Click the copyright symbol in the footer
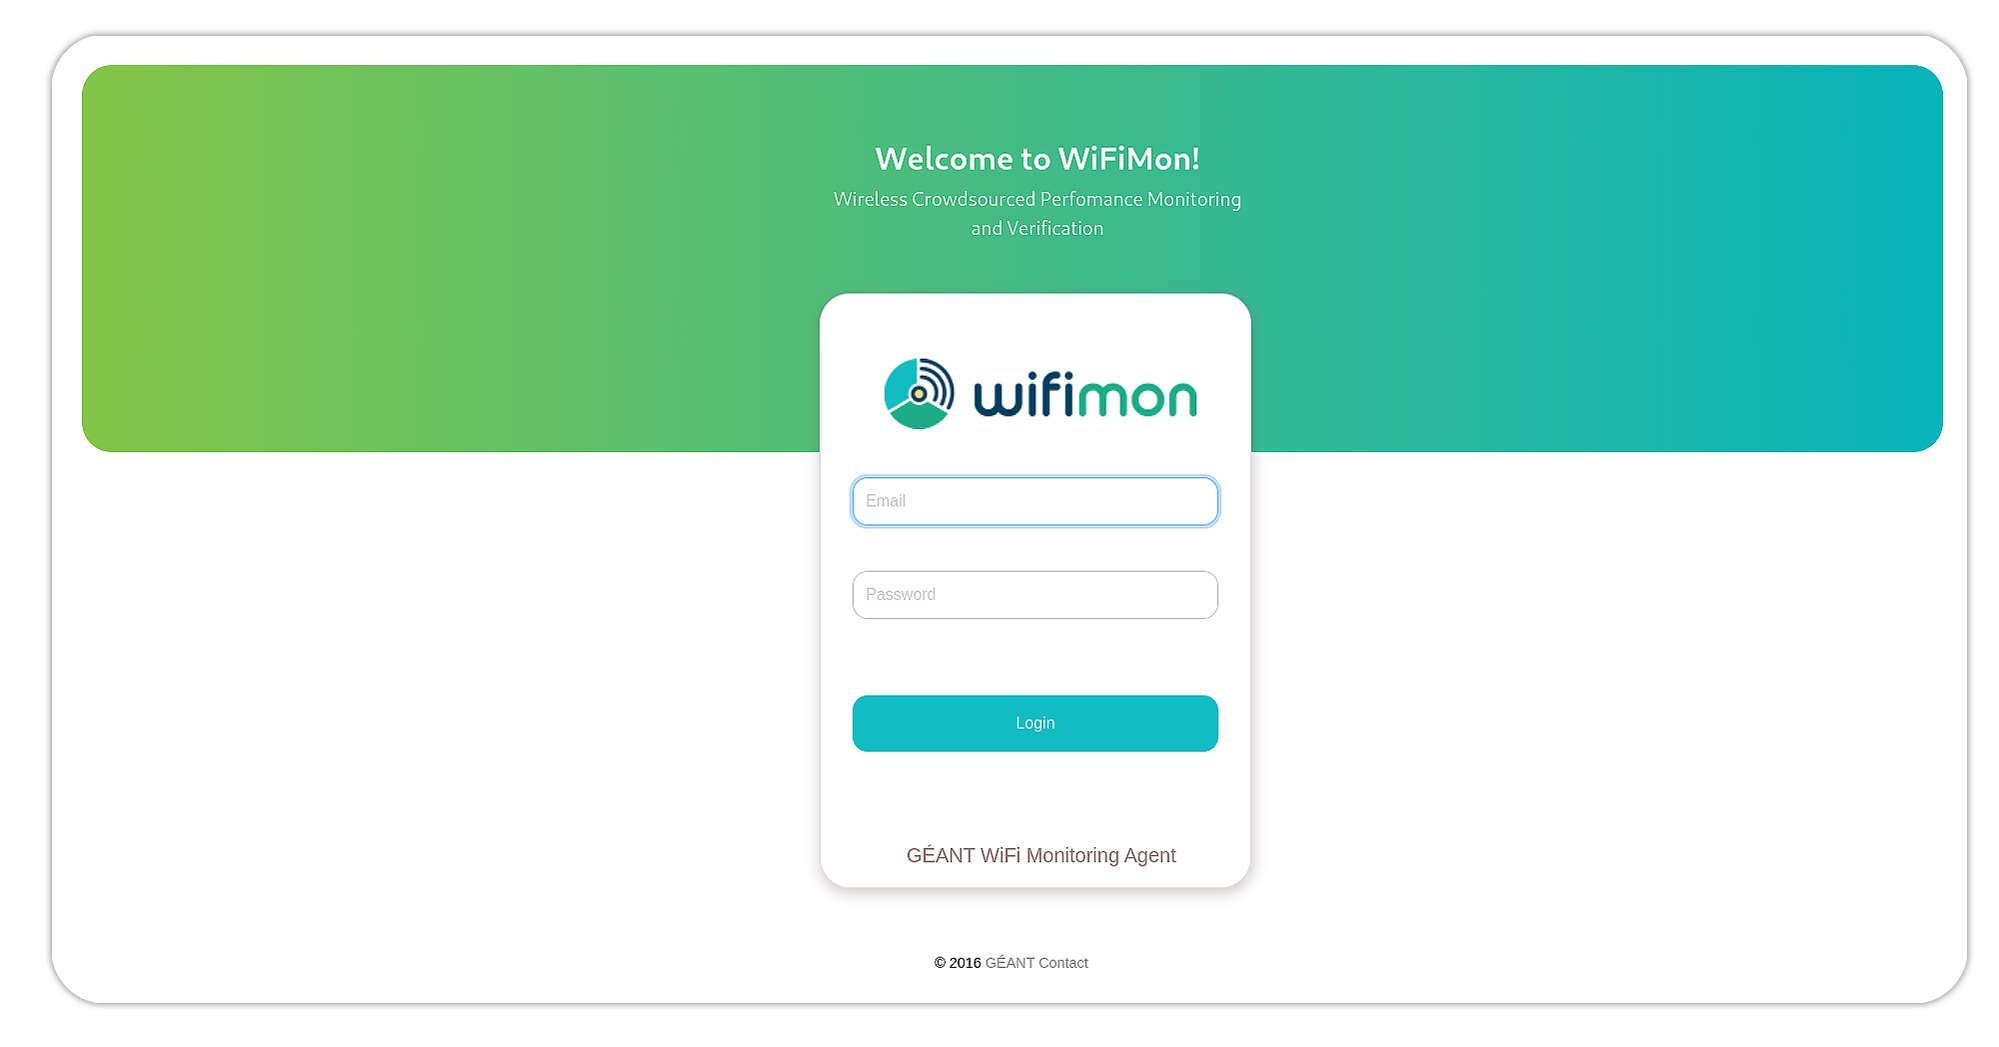The image size is (1999, 1047). pos(939,963)
